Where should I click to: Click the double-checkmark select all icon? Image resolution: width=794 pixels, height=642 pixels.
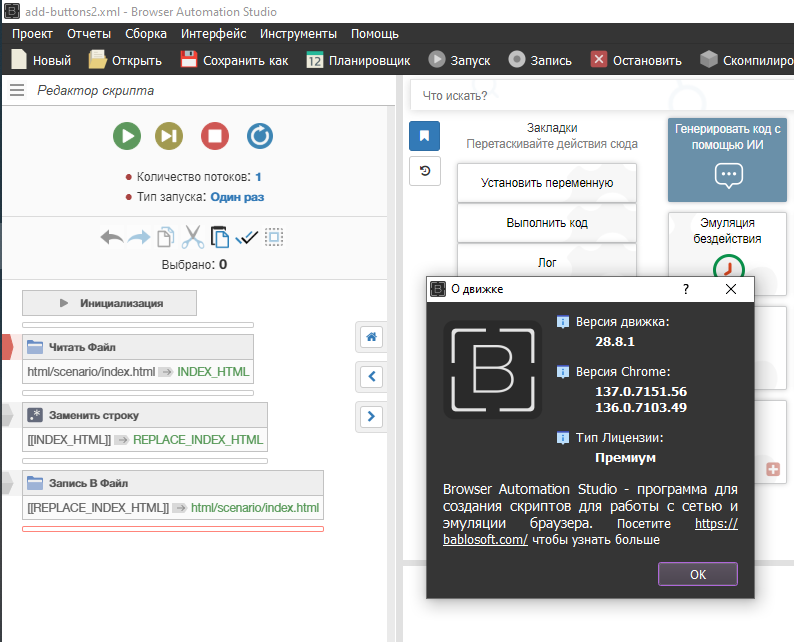pyautogui.click(x=246, y=237)
